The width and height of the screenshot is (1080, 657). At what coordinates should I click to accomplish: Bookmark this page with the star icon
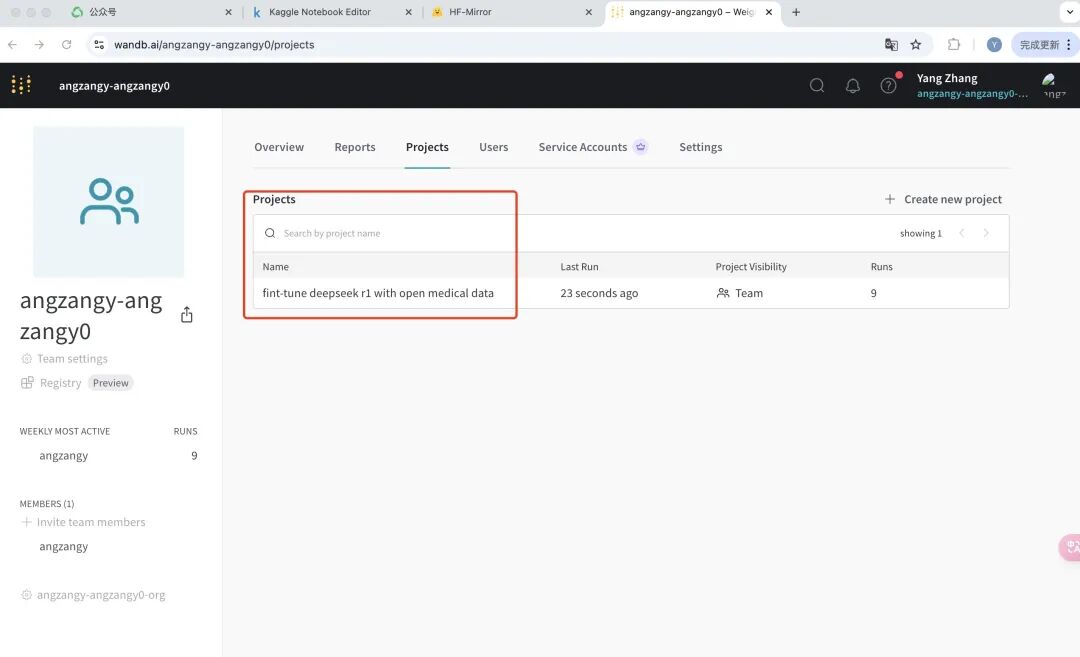915,44
